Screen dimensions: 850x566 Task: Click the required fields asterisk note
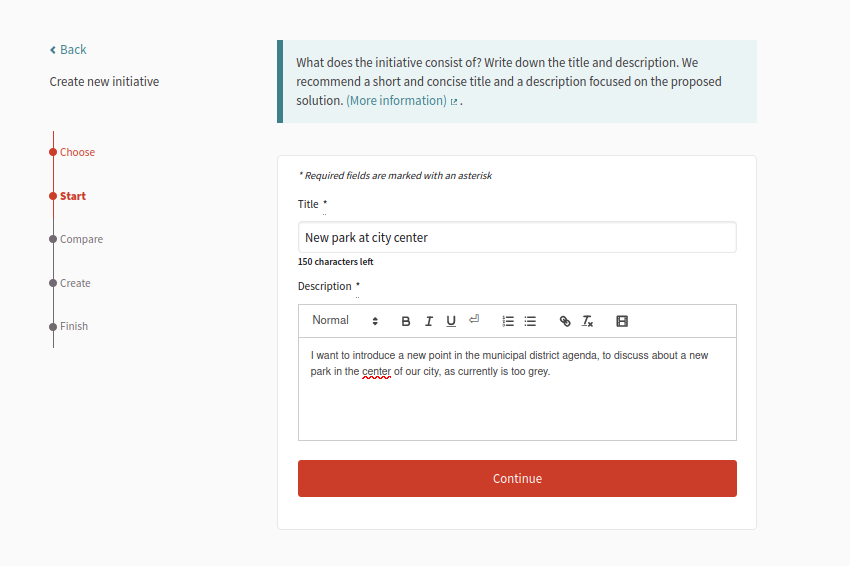395,176
